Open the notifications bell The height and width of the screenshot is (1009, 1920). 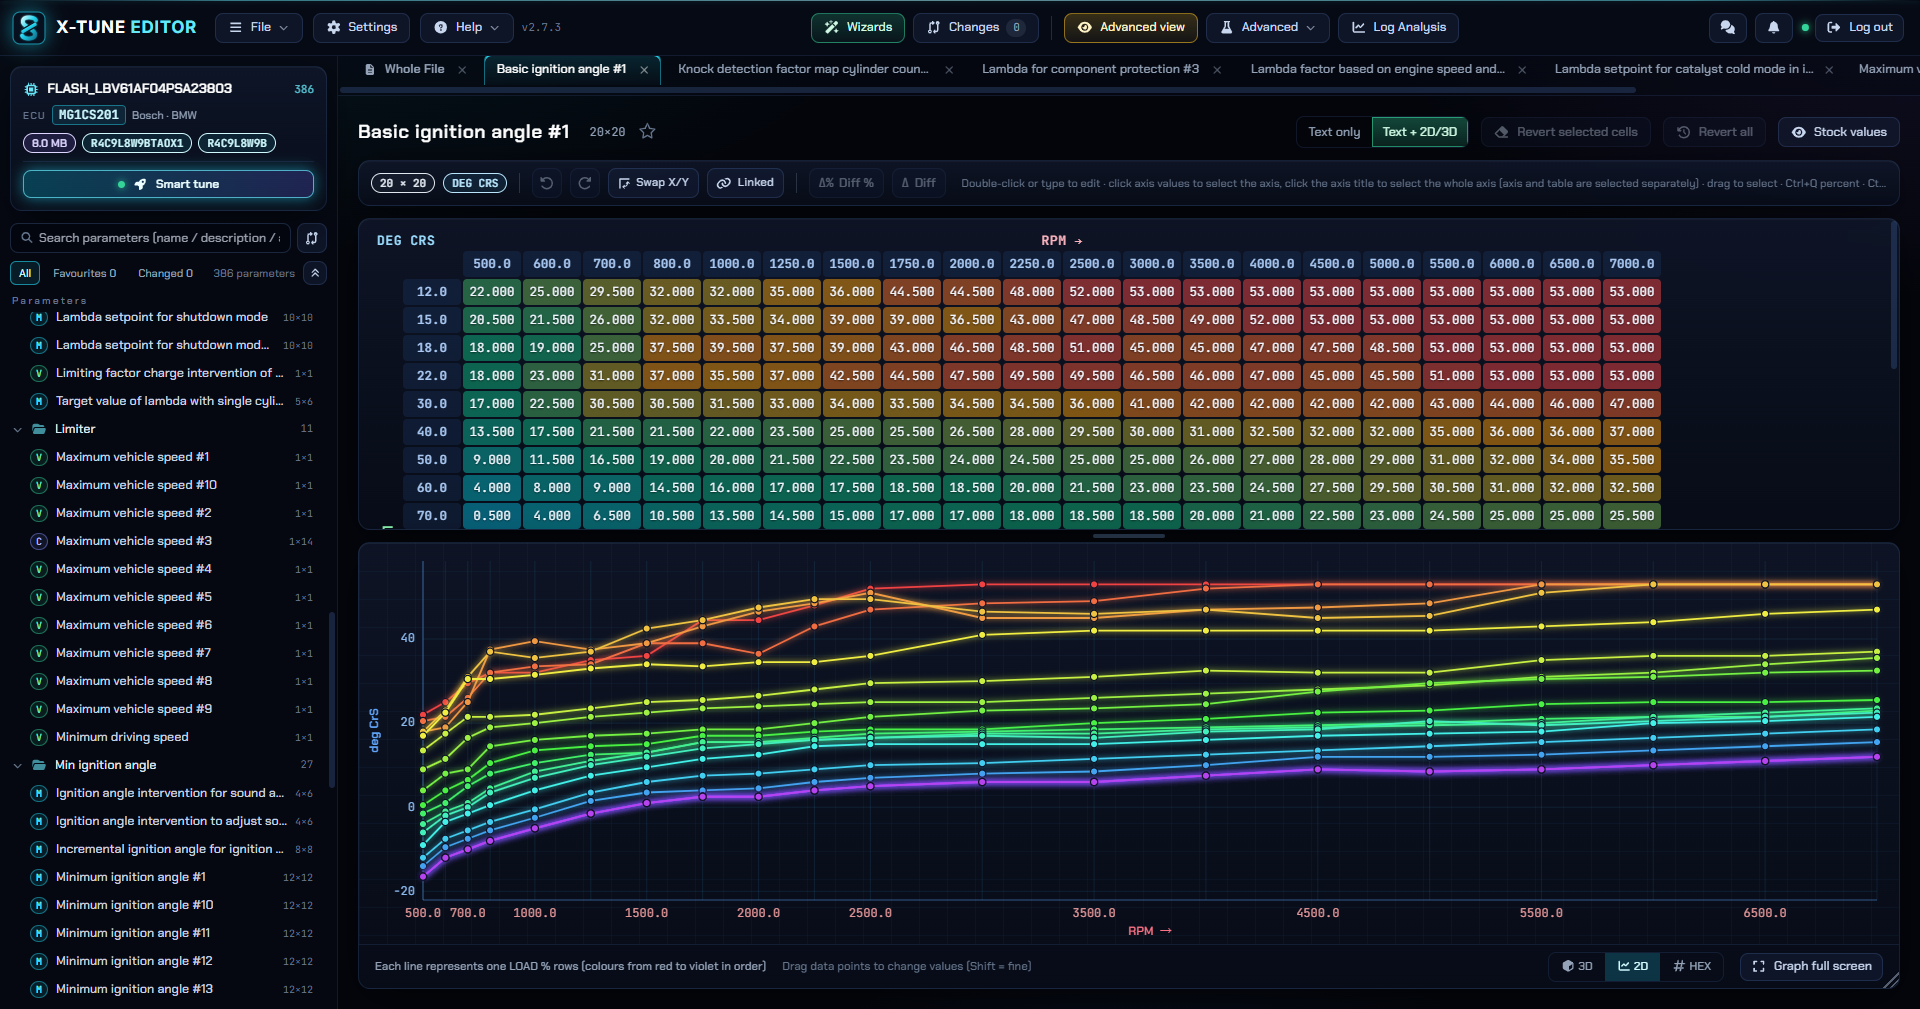coord(1773,28)
